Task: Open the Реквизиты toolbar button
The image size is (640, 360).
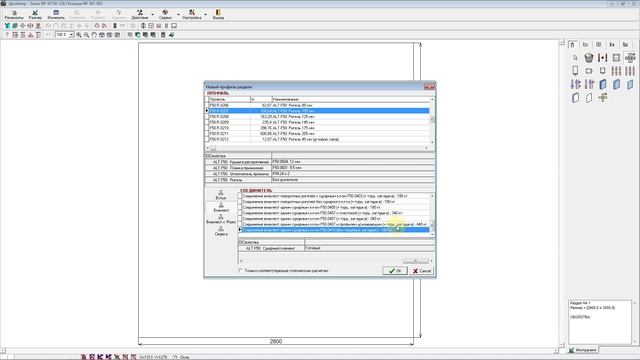Action: point(14,15)
